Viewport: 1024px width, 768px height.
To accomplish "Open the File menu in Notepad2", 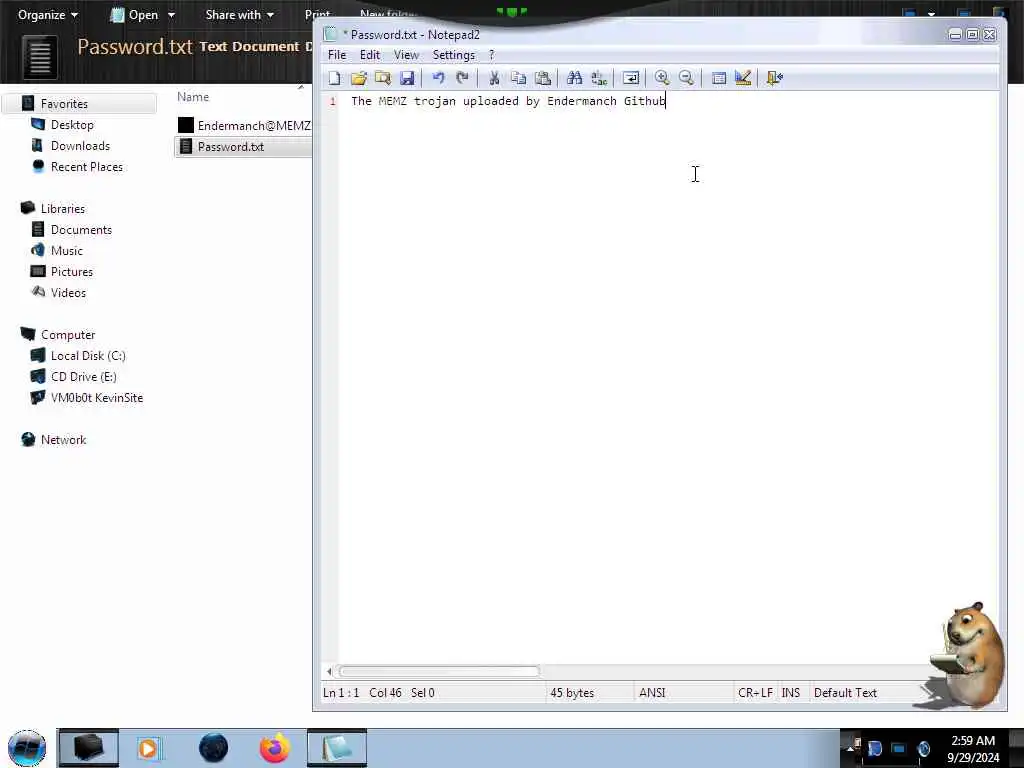I will (337, 55).
